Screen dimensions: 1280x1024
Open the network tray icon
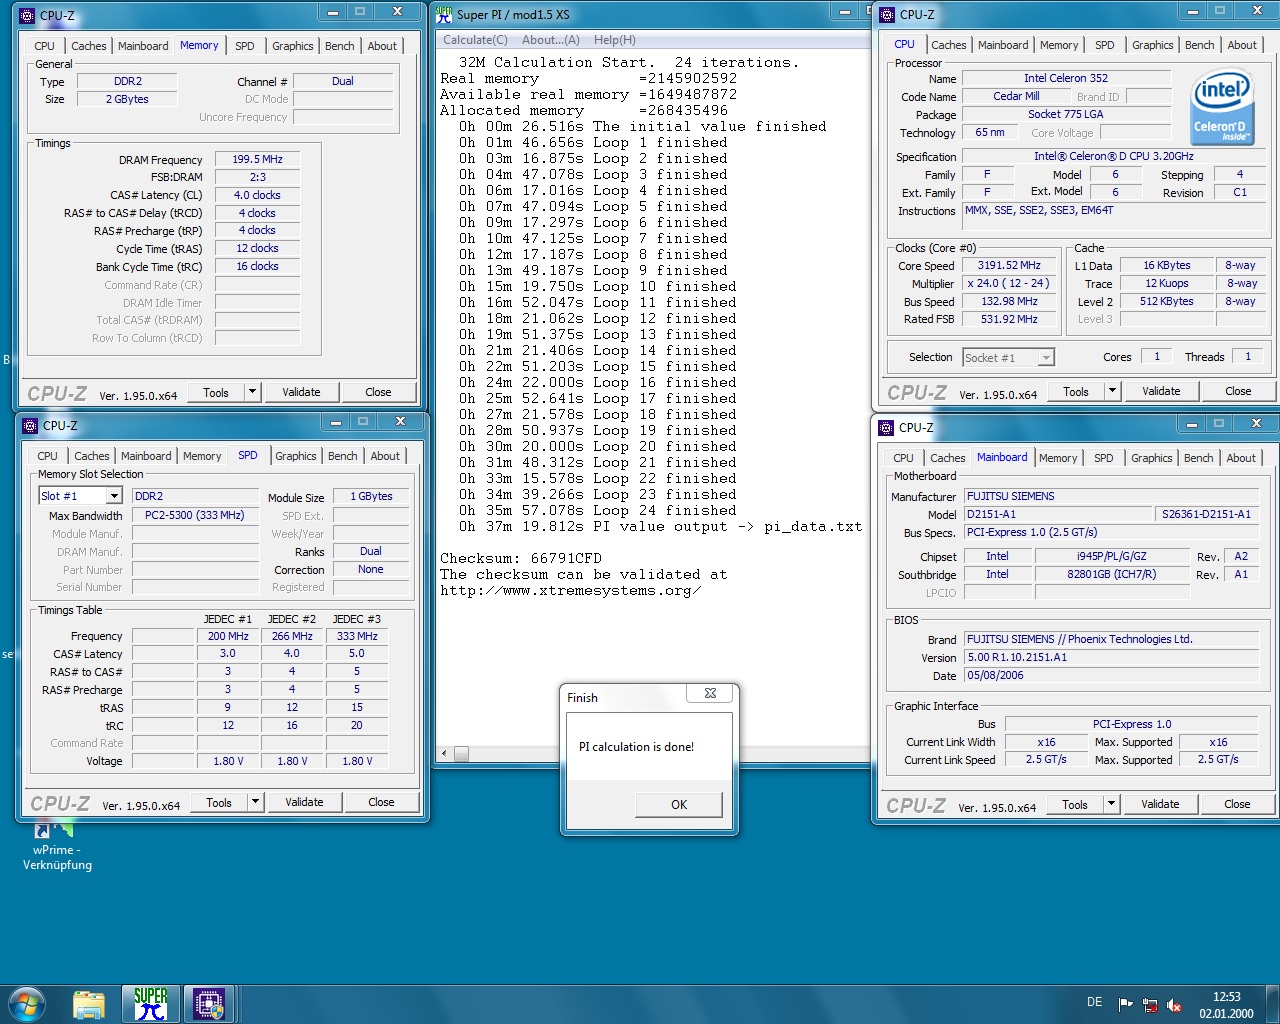(1150, 1005)
